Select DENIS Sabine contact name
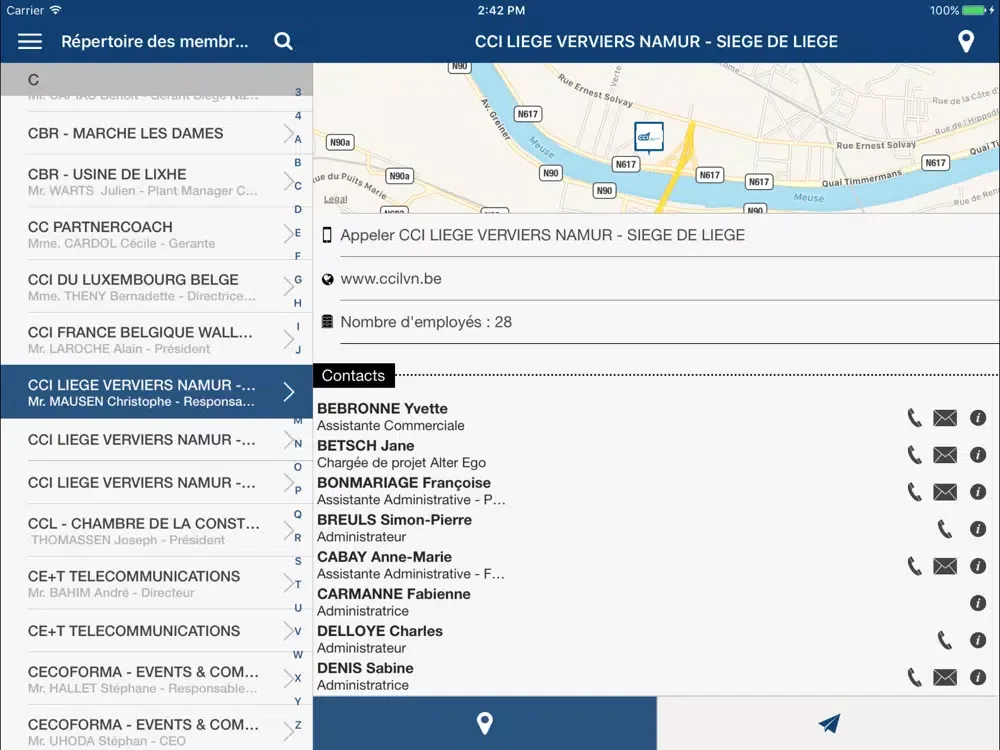The width and height of the screenshot is (1000, 750). pos(365,668)
